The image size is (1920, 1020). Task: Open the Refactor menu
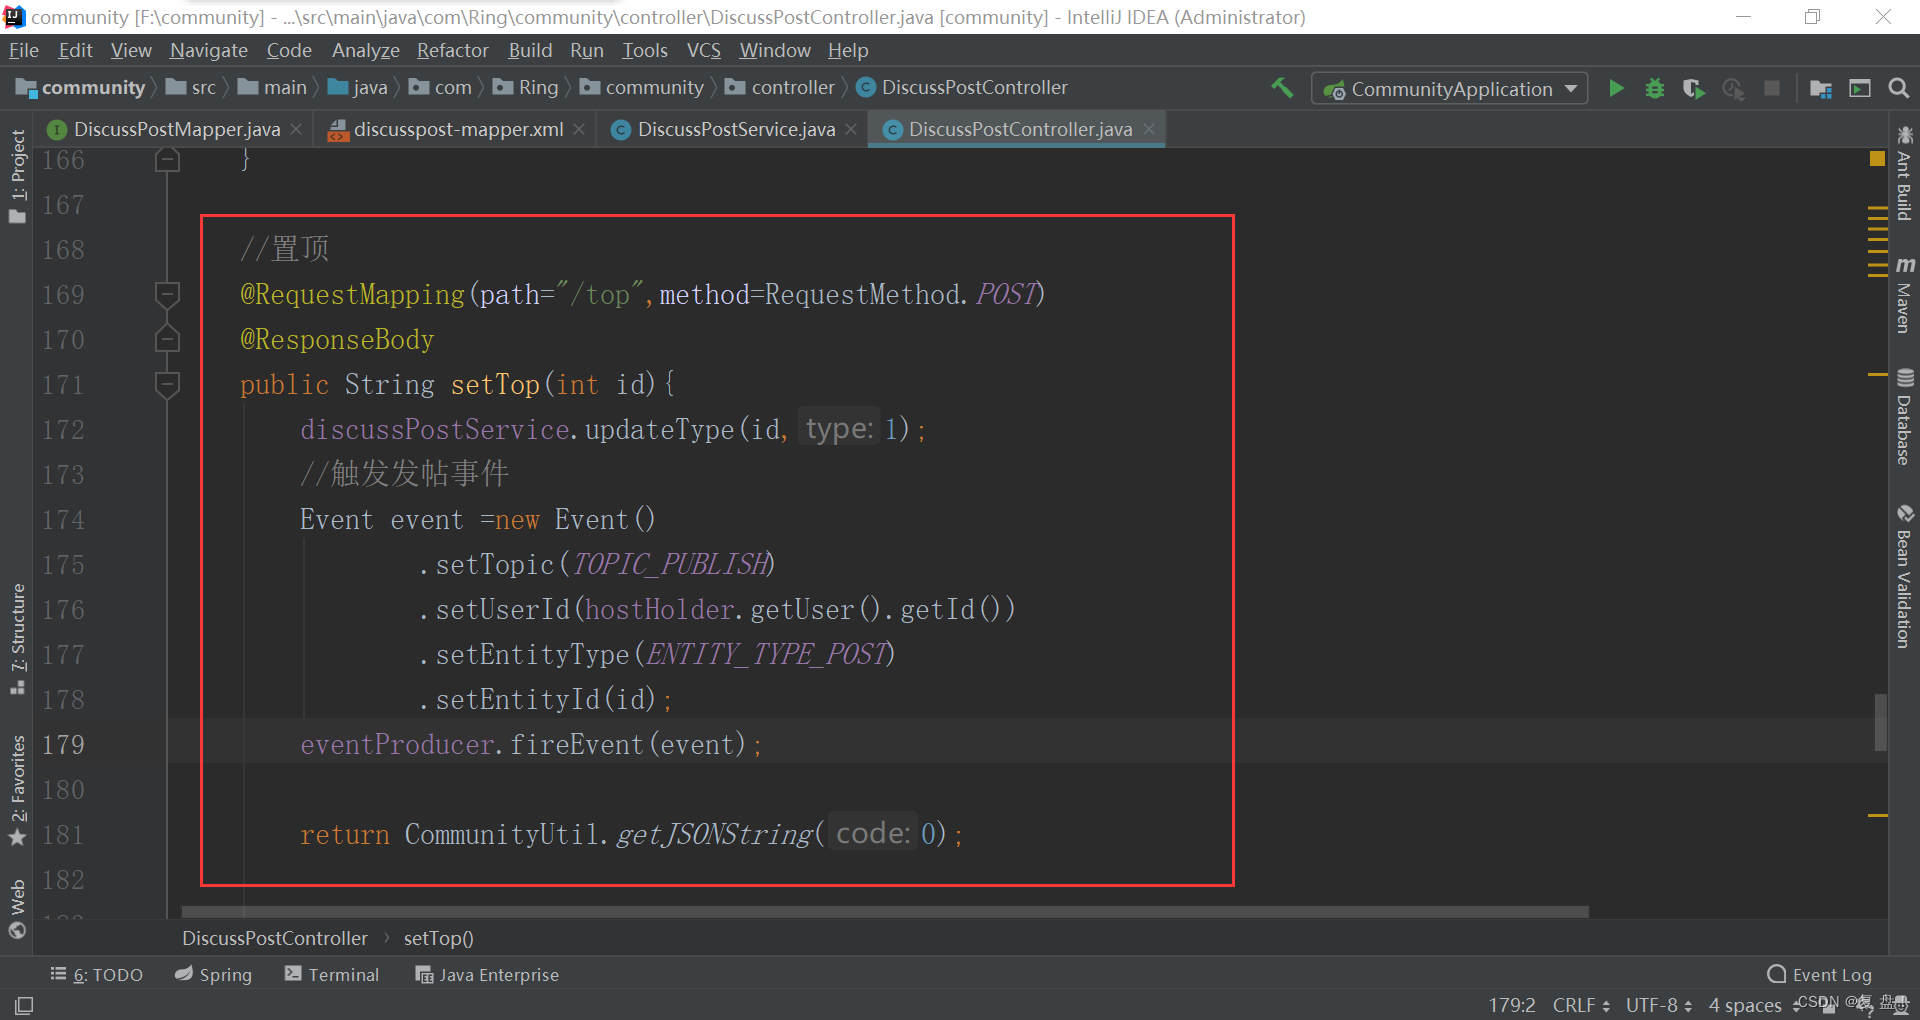(453, 50)
